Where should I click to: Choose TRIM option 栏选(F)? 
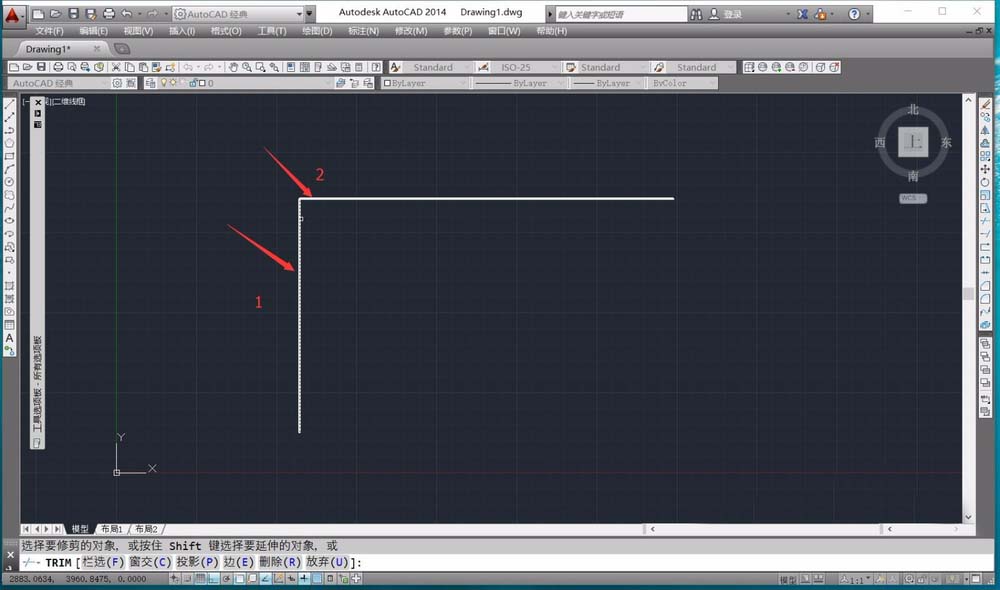[103, 562]
